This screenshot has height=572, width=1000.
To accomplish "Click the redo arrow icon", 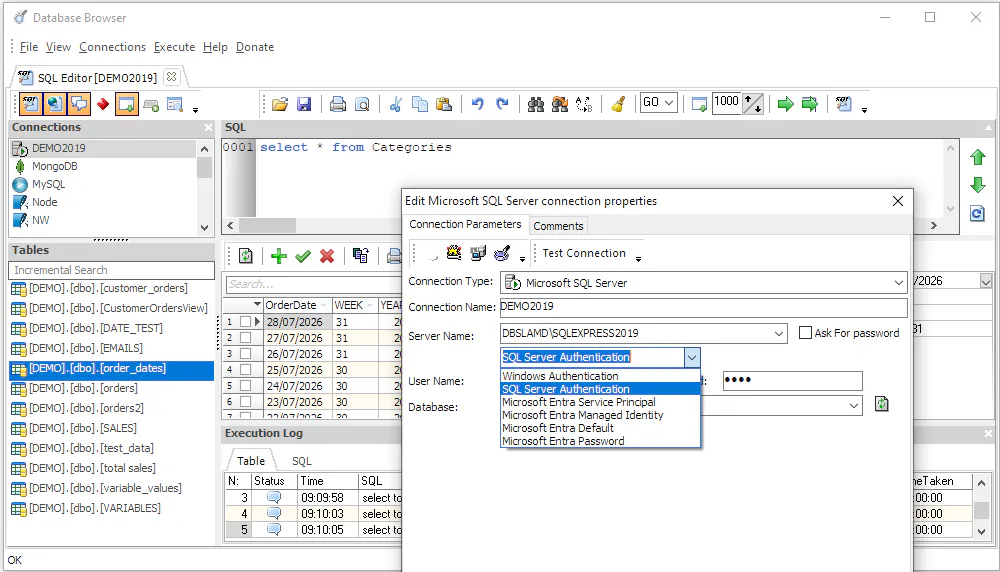I will tap(502, 104).
